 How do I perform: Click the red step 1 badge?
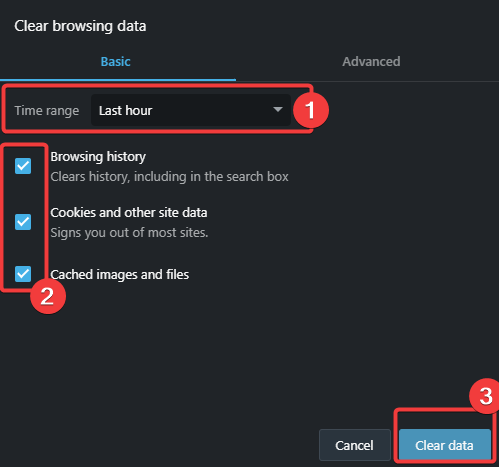click(311, 110)
